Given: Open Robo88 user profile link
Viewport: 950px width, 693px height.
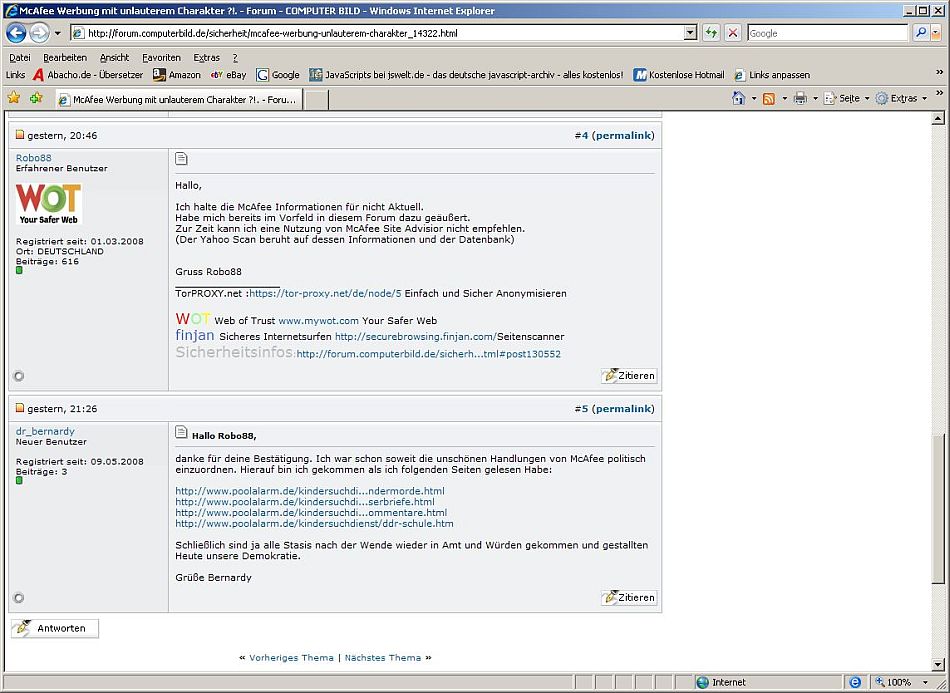Looking at the screenshot, I should pos(33,158).
